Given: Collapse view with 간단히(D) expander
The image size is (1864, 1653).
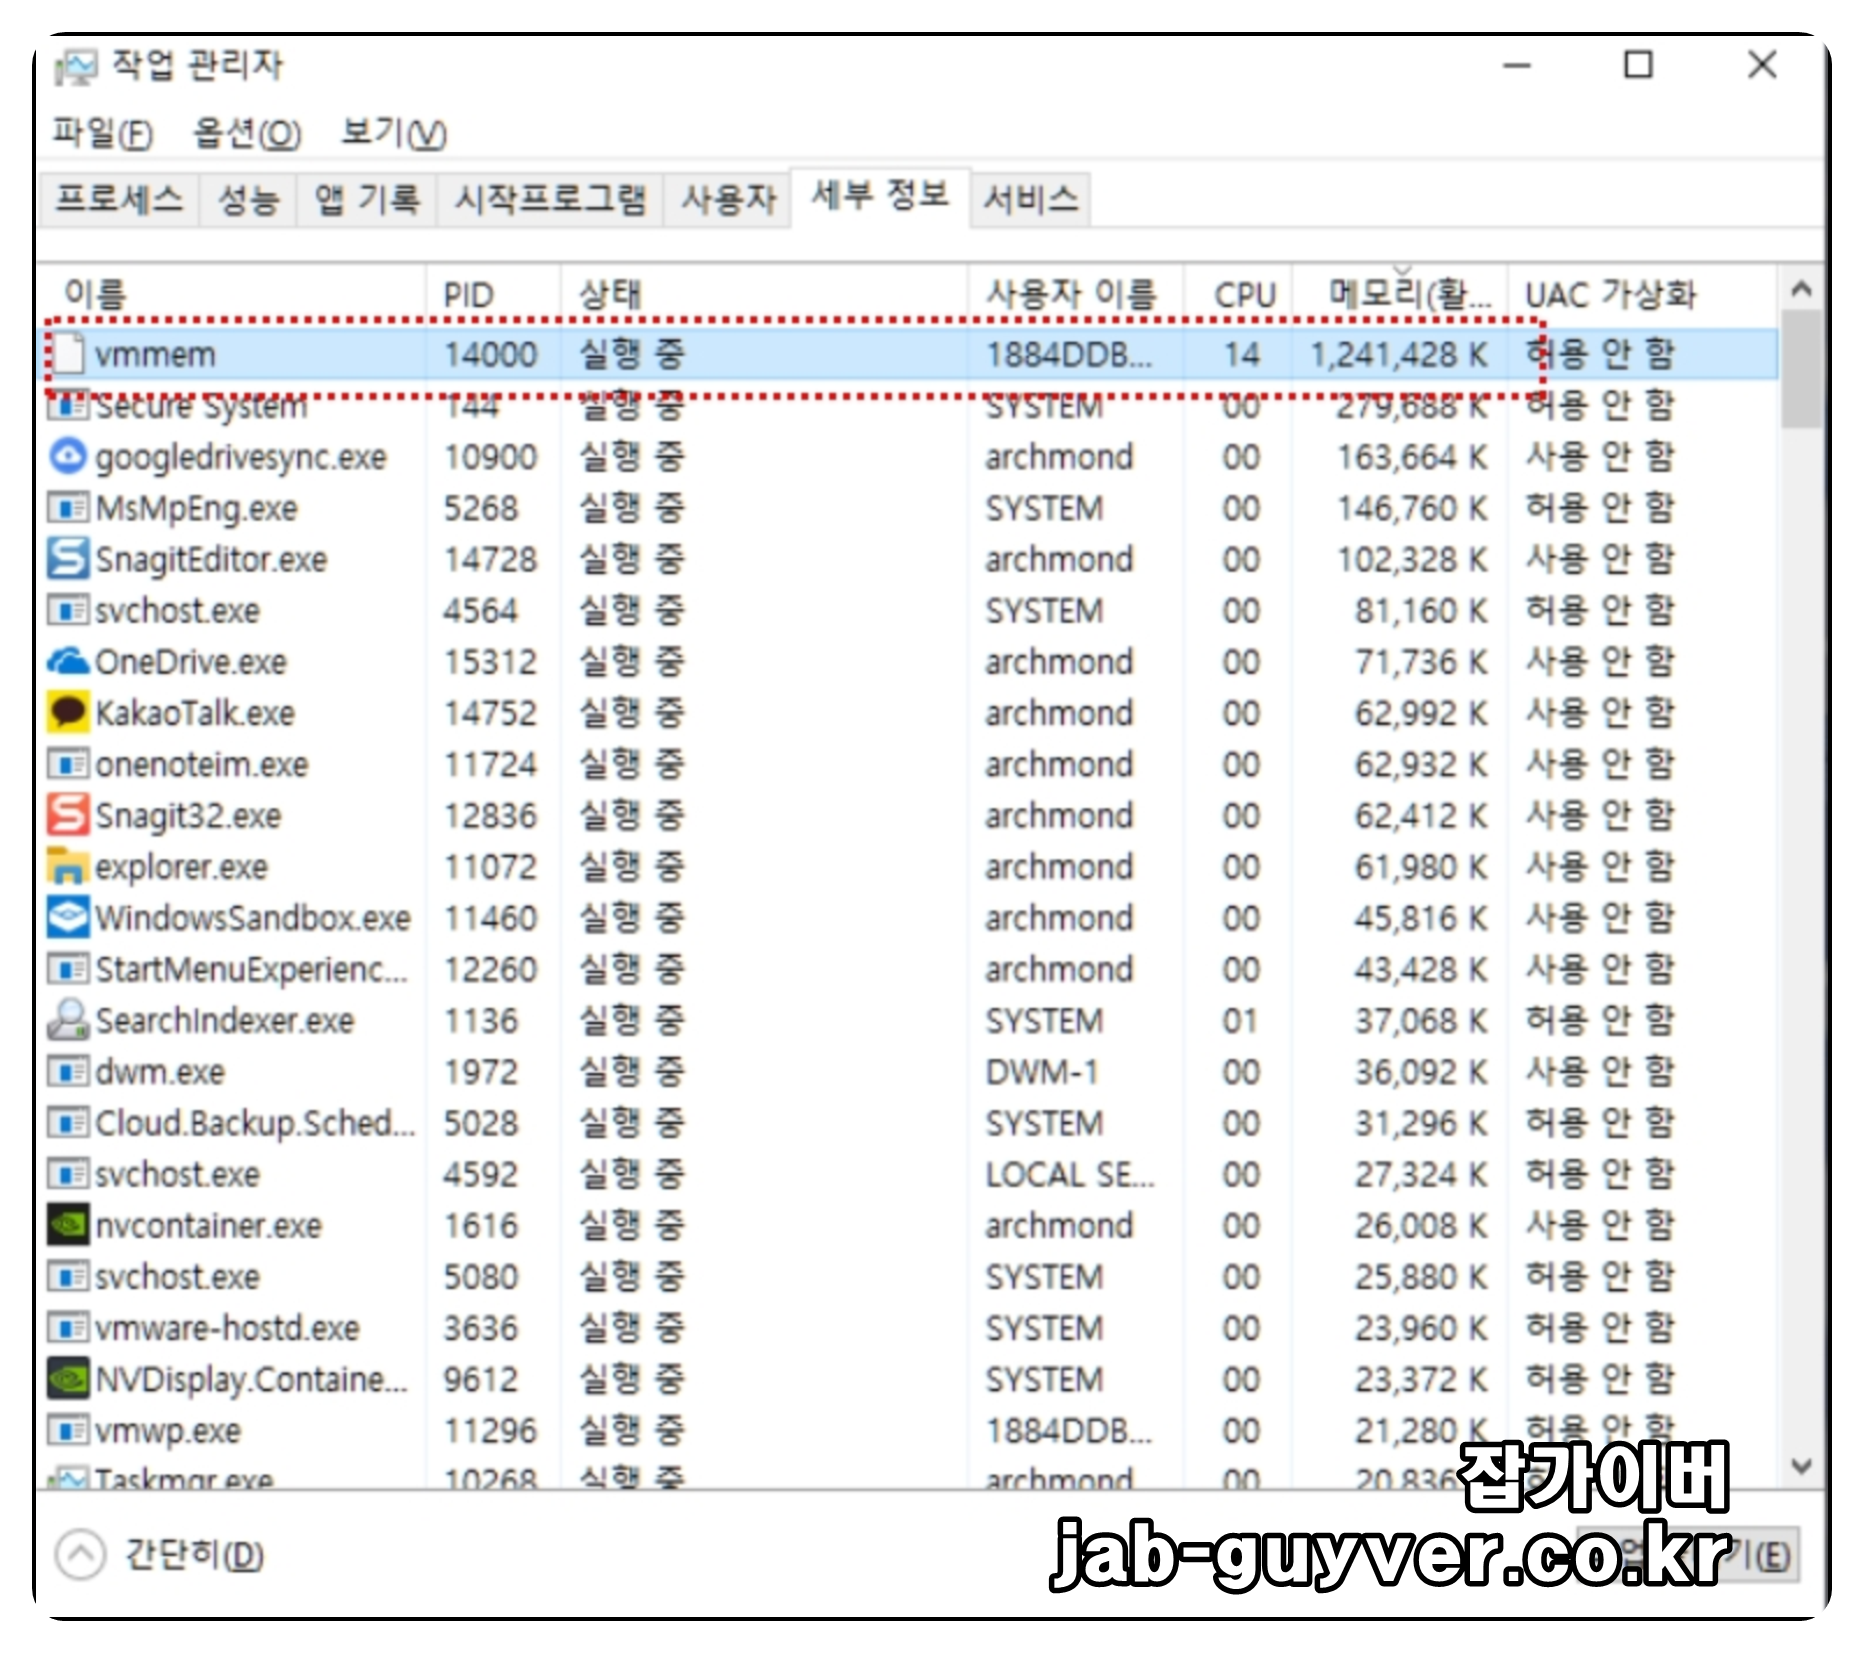Looking at the screenshot, I should pyautogui.click(x=160, y=1555).
